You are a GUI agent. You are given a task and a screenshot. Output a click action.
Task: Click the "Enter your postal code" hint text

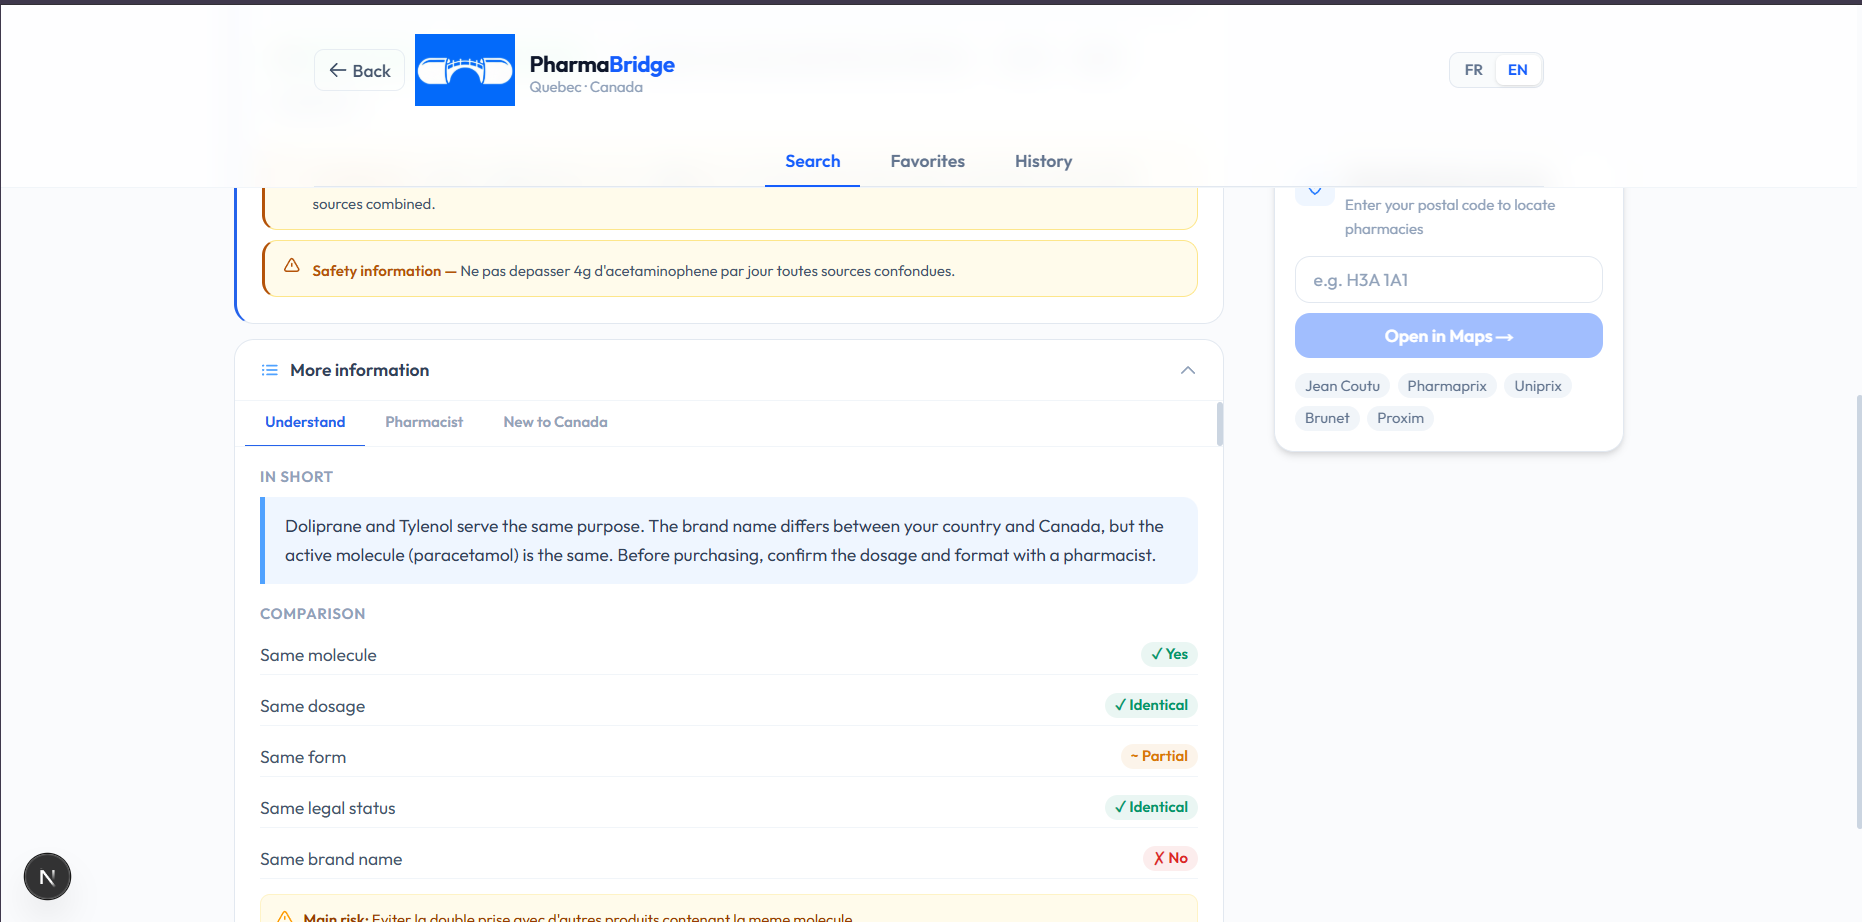coord(1450,217)
